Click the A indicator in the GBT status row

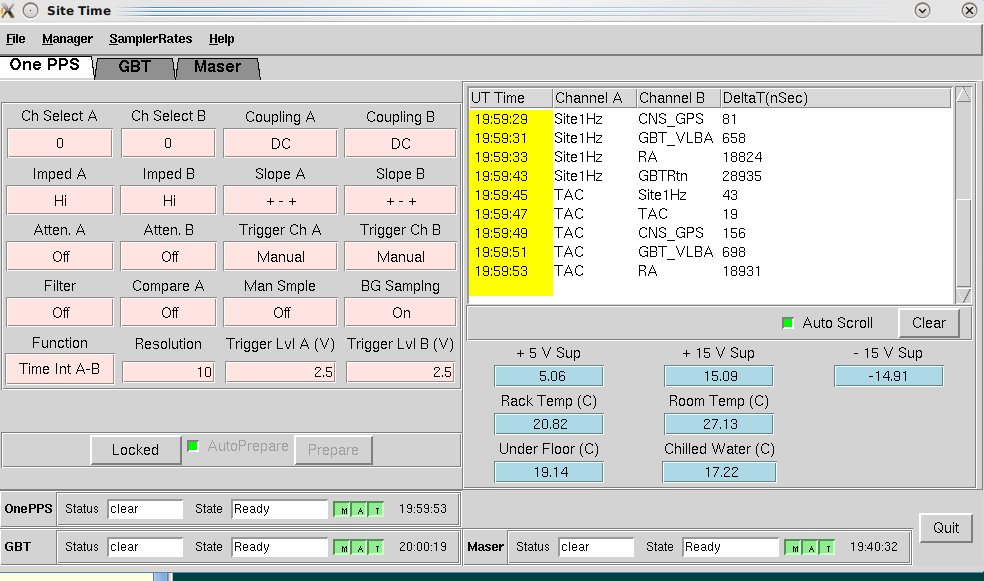point(360,548)
